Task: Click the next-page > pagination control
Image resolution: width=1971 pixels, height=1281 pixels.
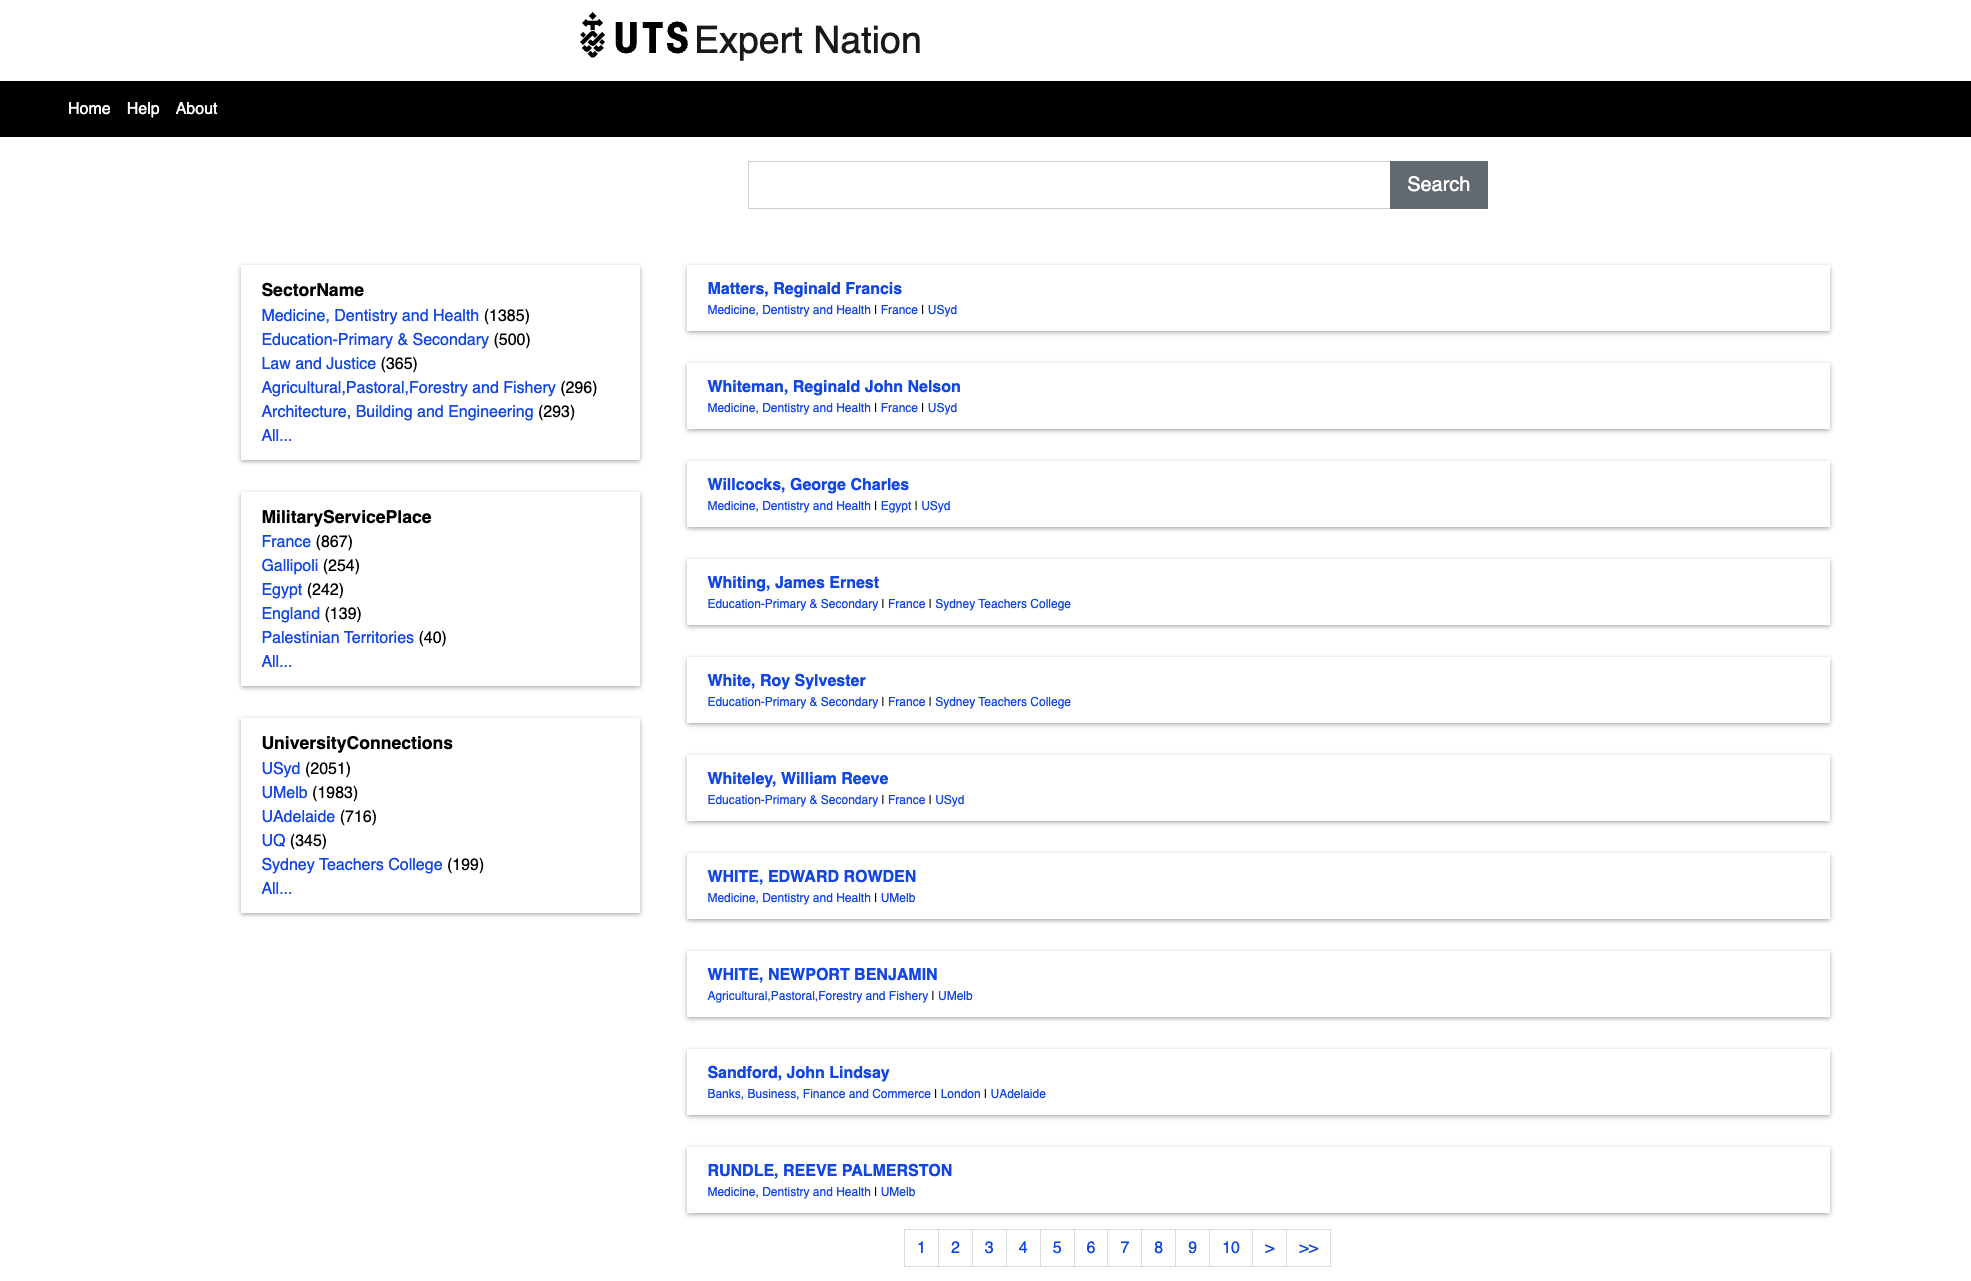Action: [x=1268, y=1248]
